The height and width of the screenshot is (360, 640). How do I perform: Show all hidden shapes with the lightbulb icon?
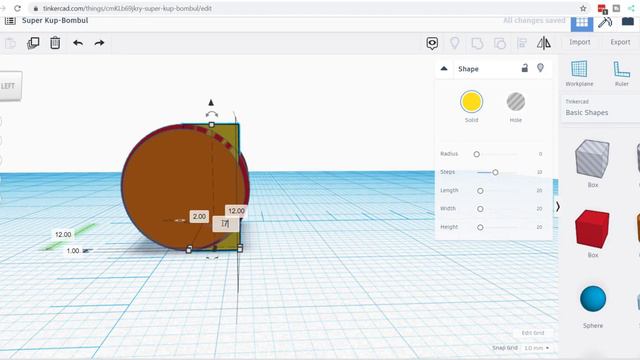click(x=454, y=43)
